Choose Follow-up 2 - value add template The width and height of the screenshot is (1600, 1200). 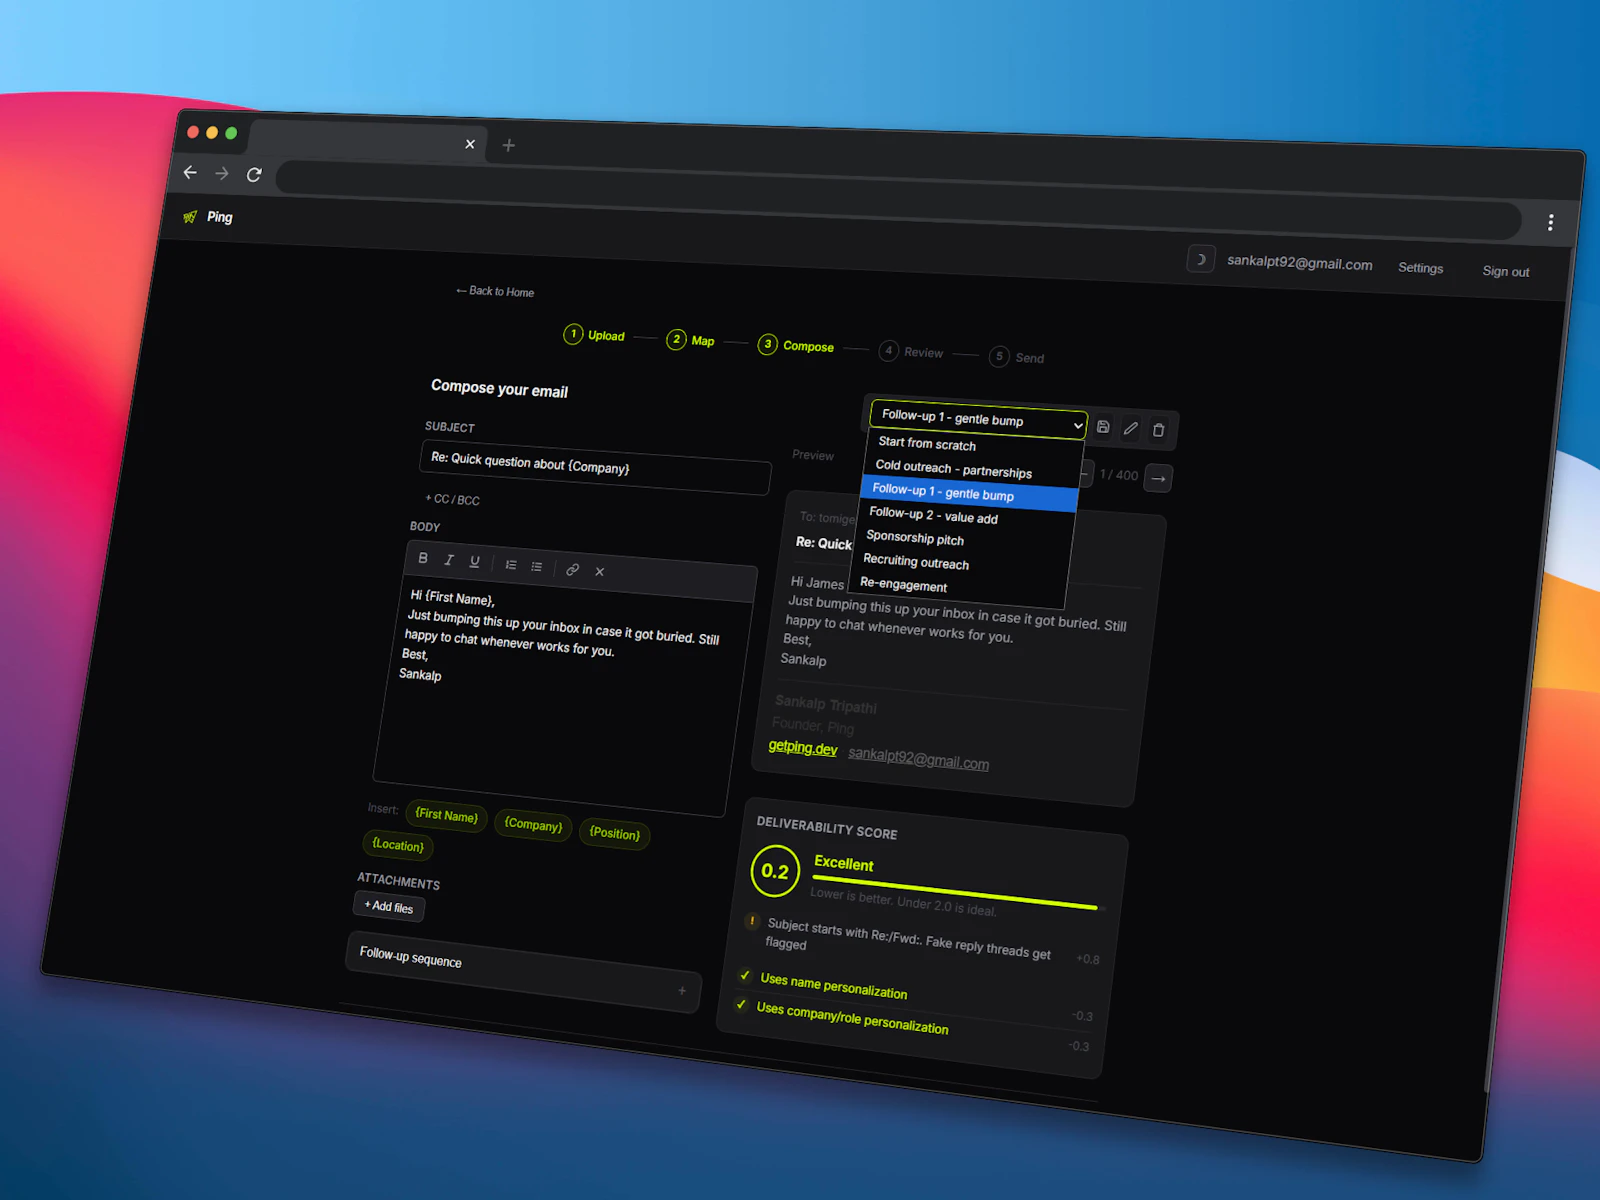point(933,515)
